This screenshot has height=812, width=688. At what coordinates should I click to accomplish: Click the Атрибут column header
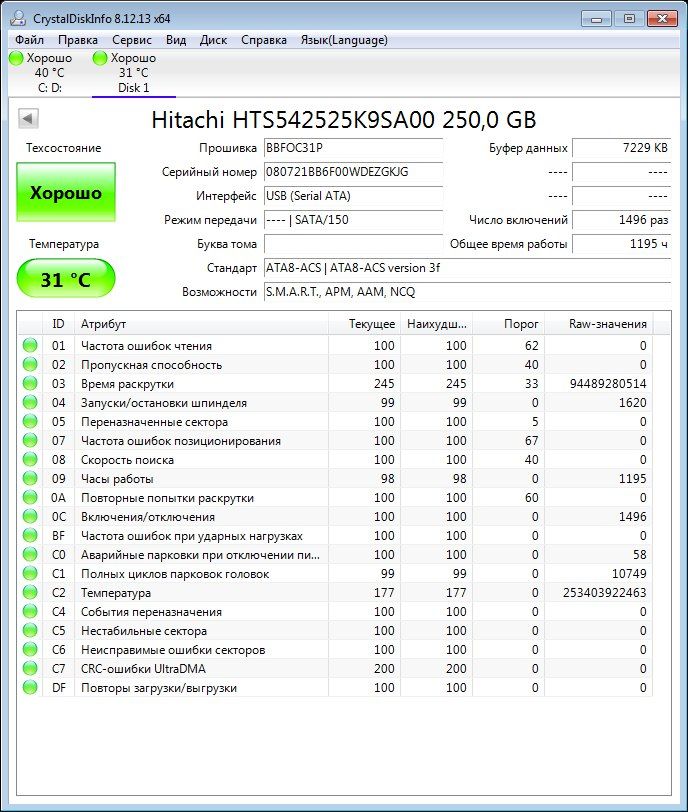(201, 324)
